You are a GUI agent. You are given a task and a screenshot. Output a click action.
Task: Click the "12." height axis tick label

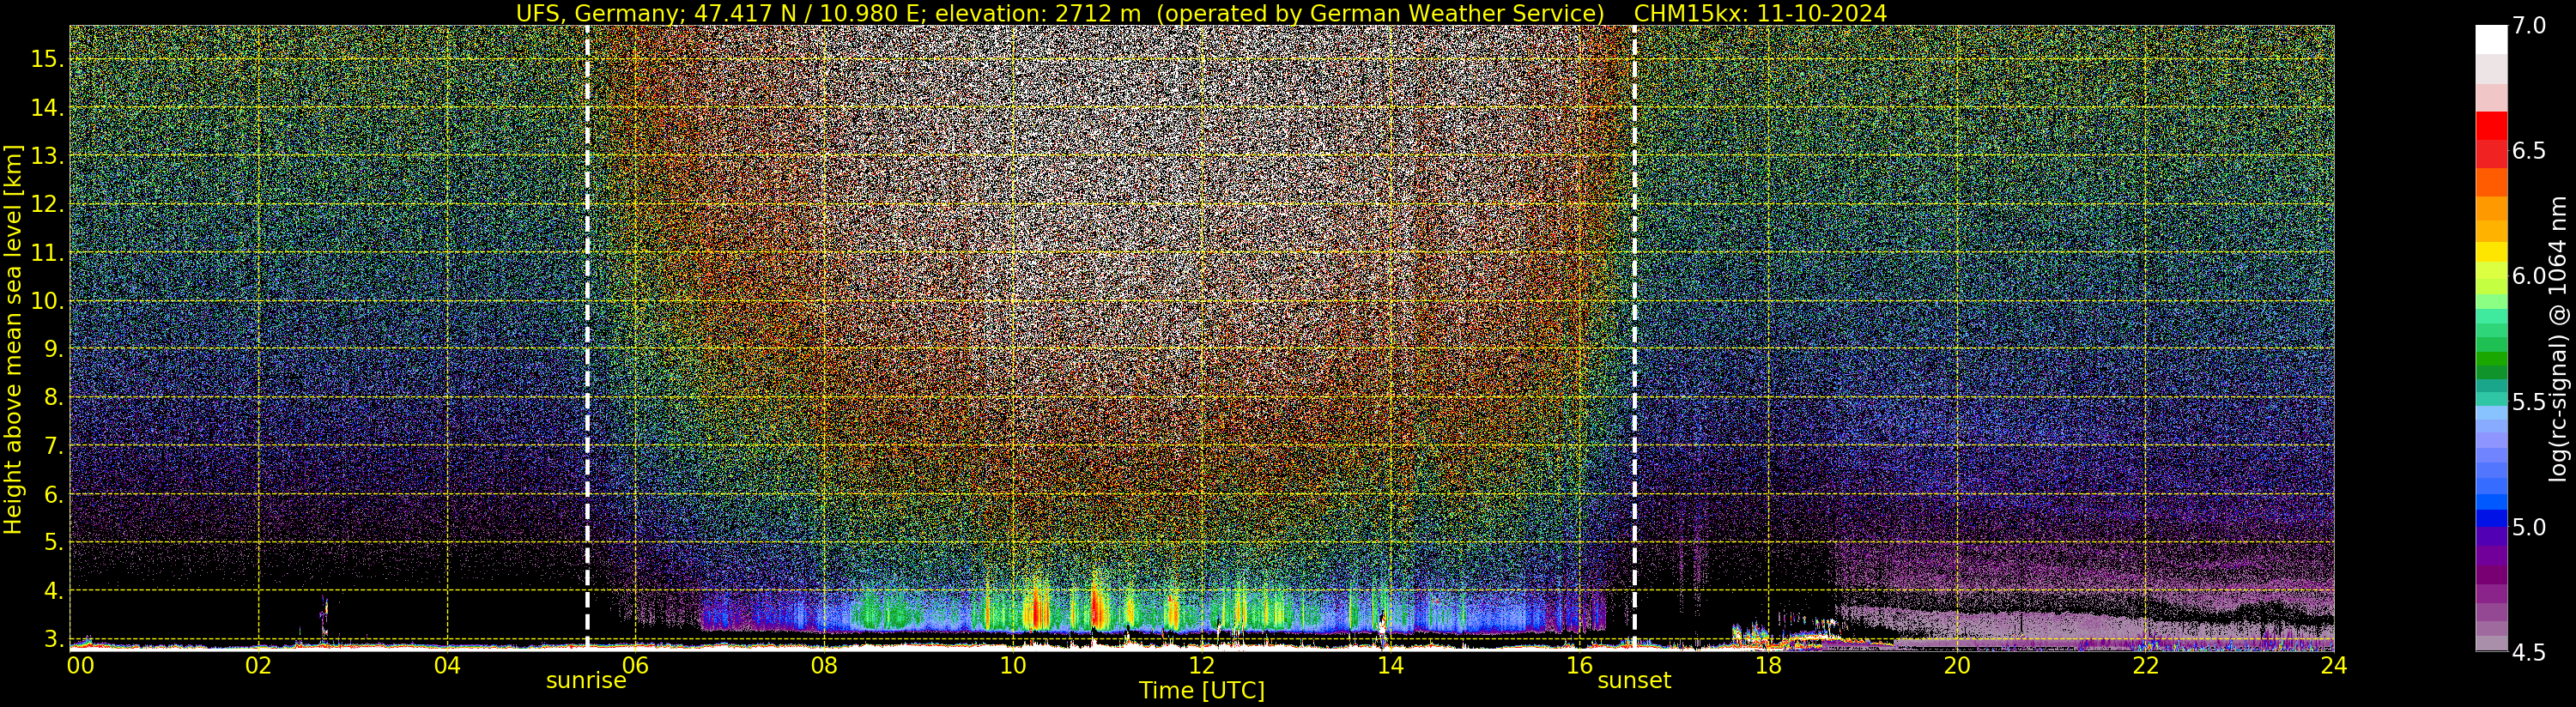coord(47,204)
